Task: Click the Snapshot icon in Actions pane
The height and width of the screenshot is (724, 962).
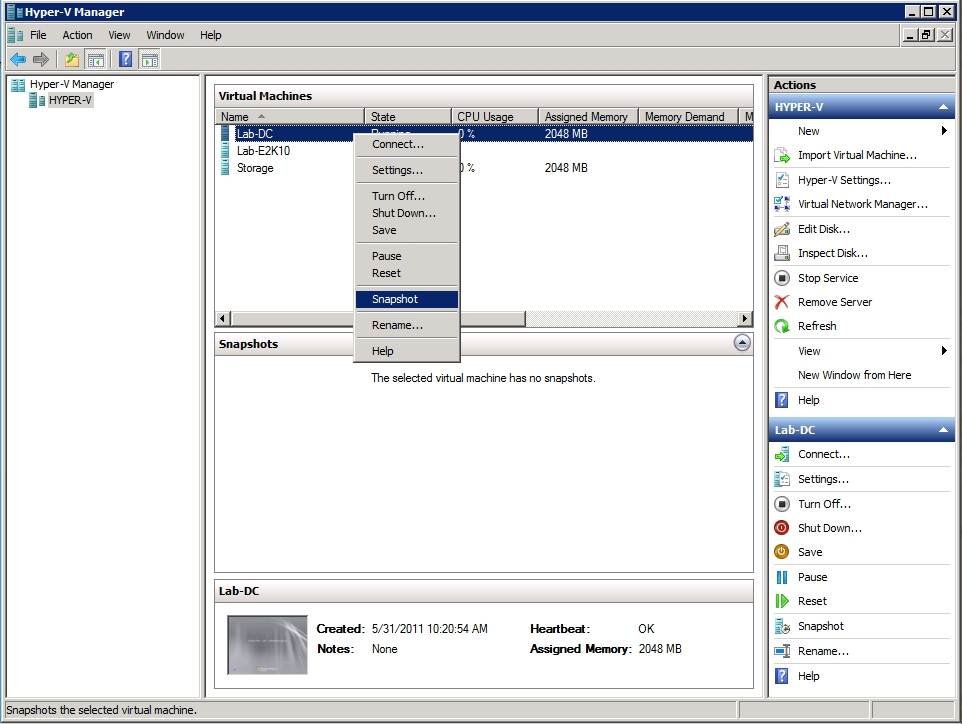Action: click(782, 626)
